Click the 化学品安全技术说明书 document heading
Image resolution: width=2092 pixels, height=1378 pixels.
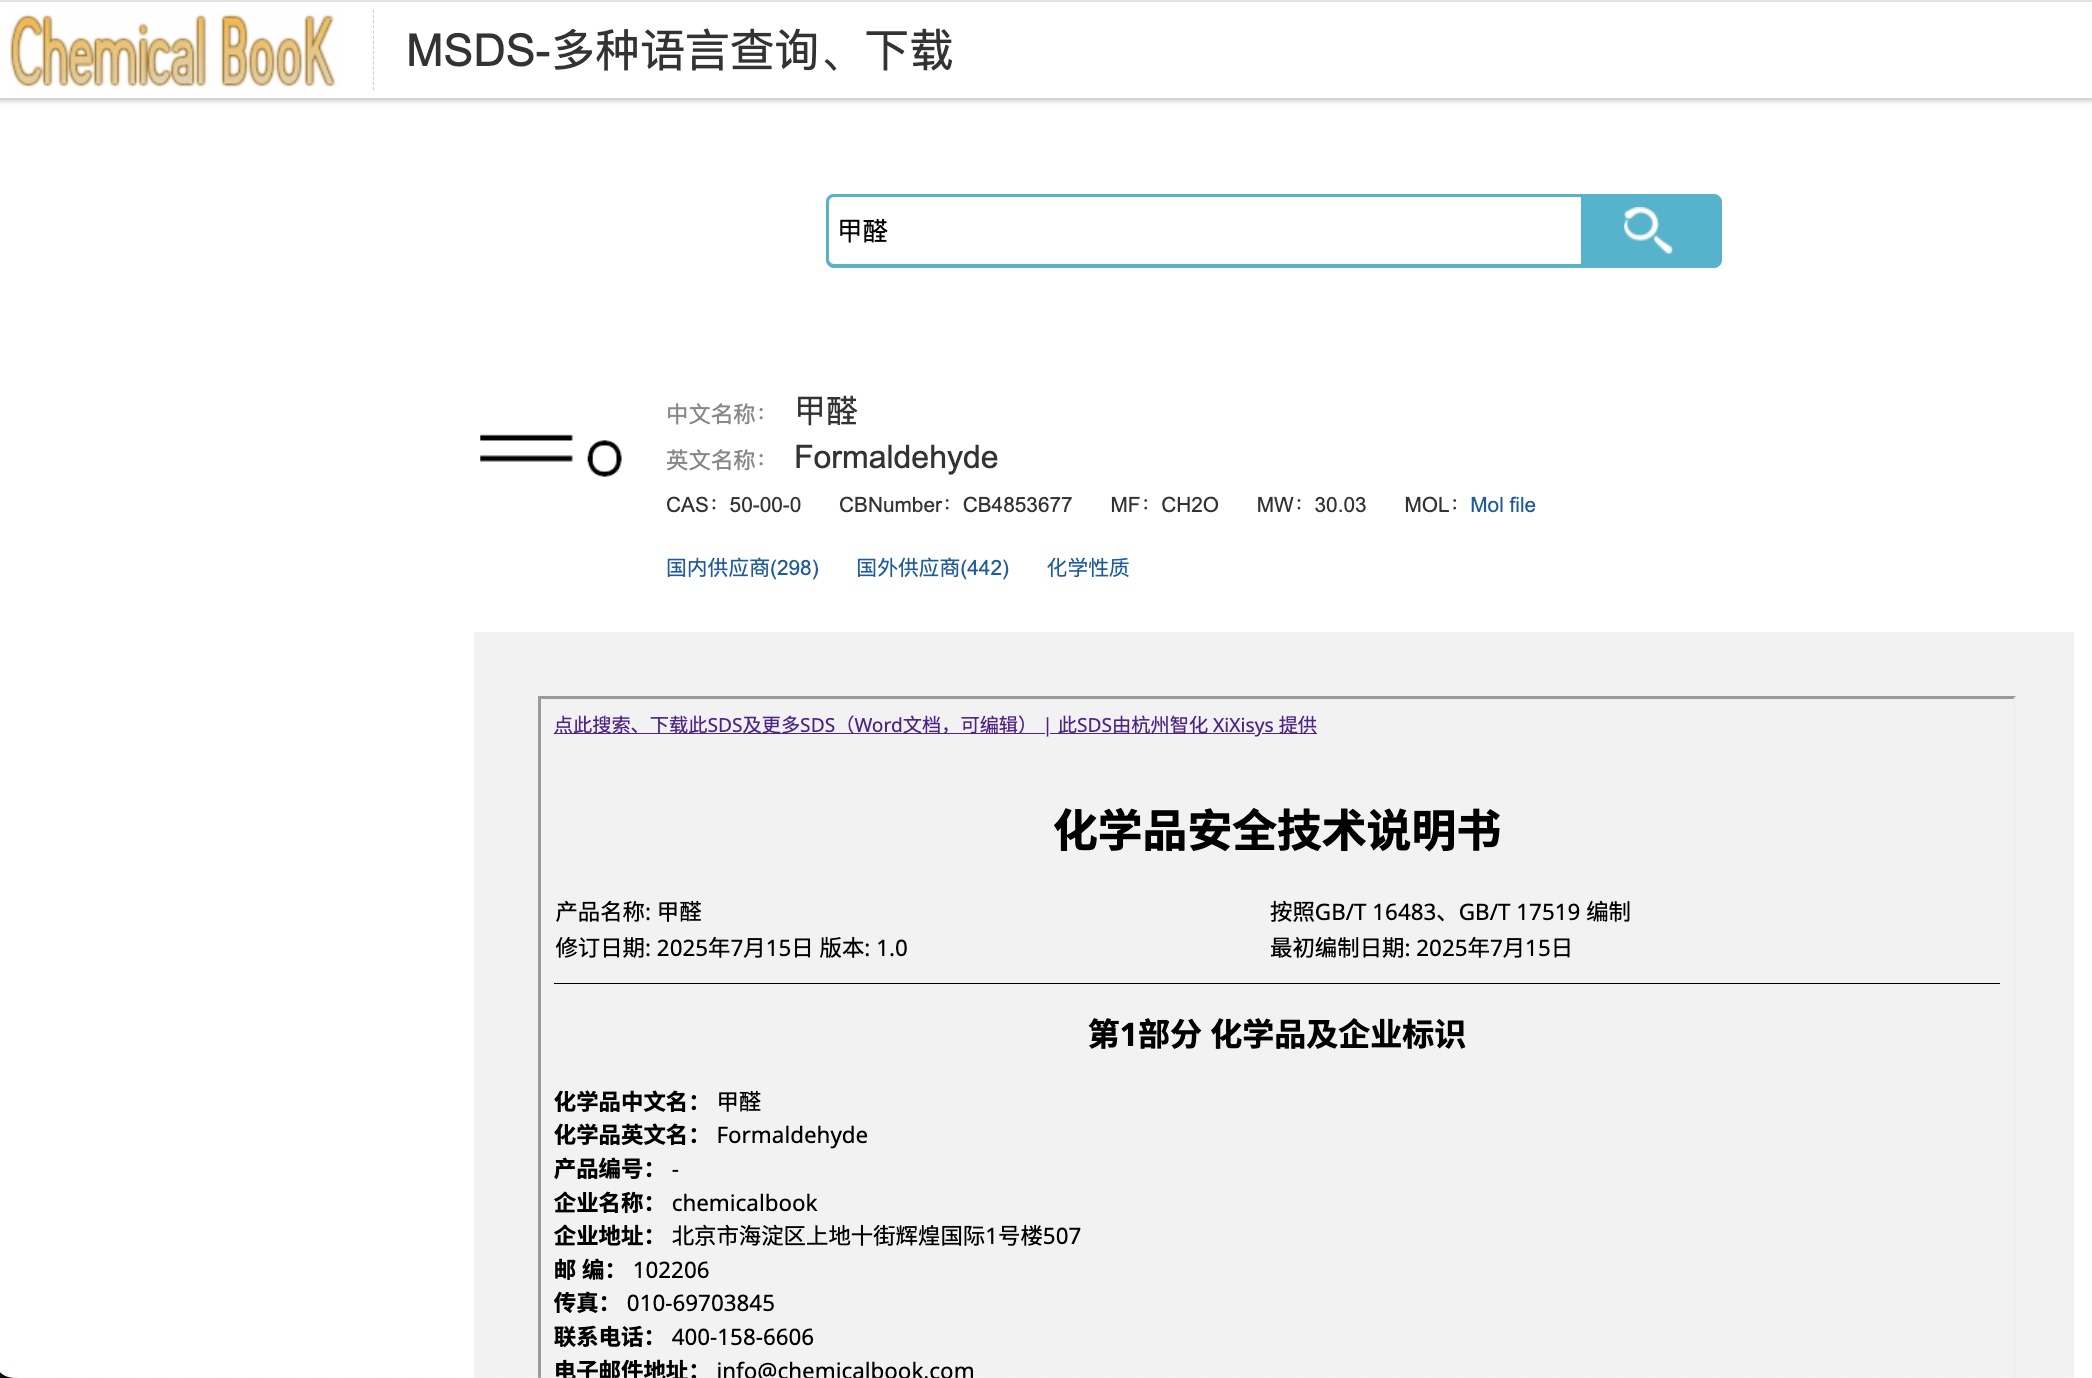coord(1276,830)
